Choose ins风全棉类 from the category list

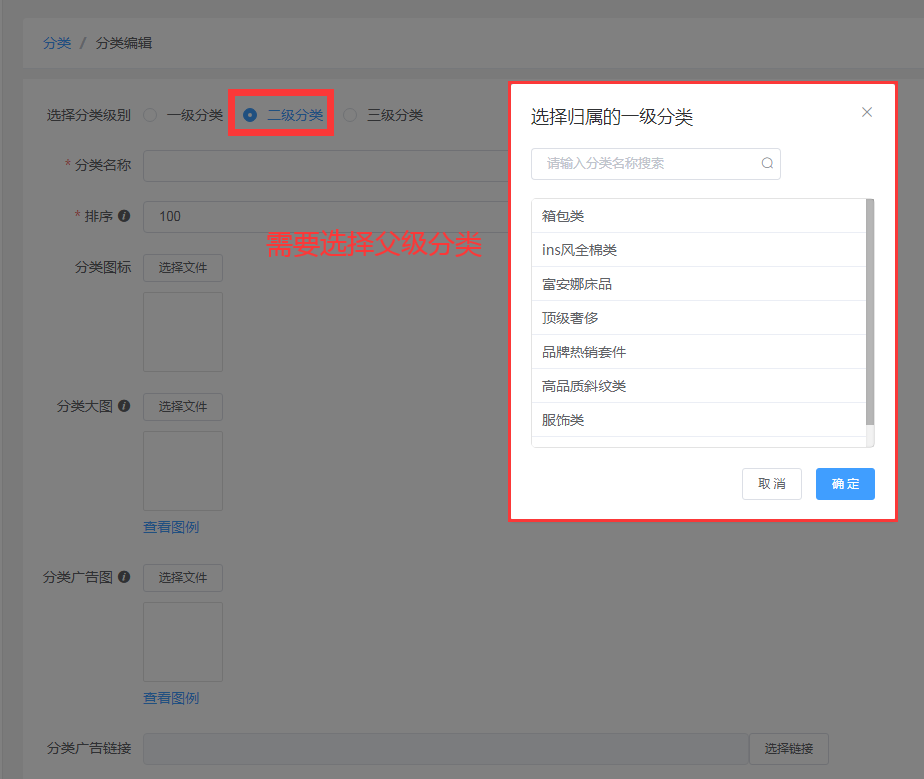pyautogui.click(x=698, y=250)
